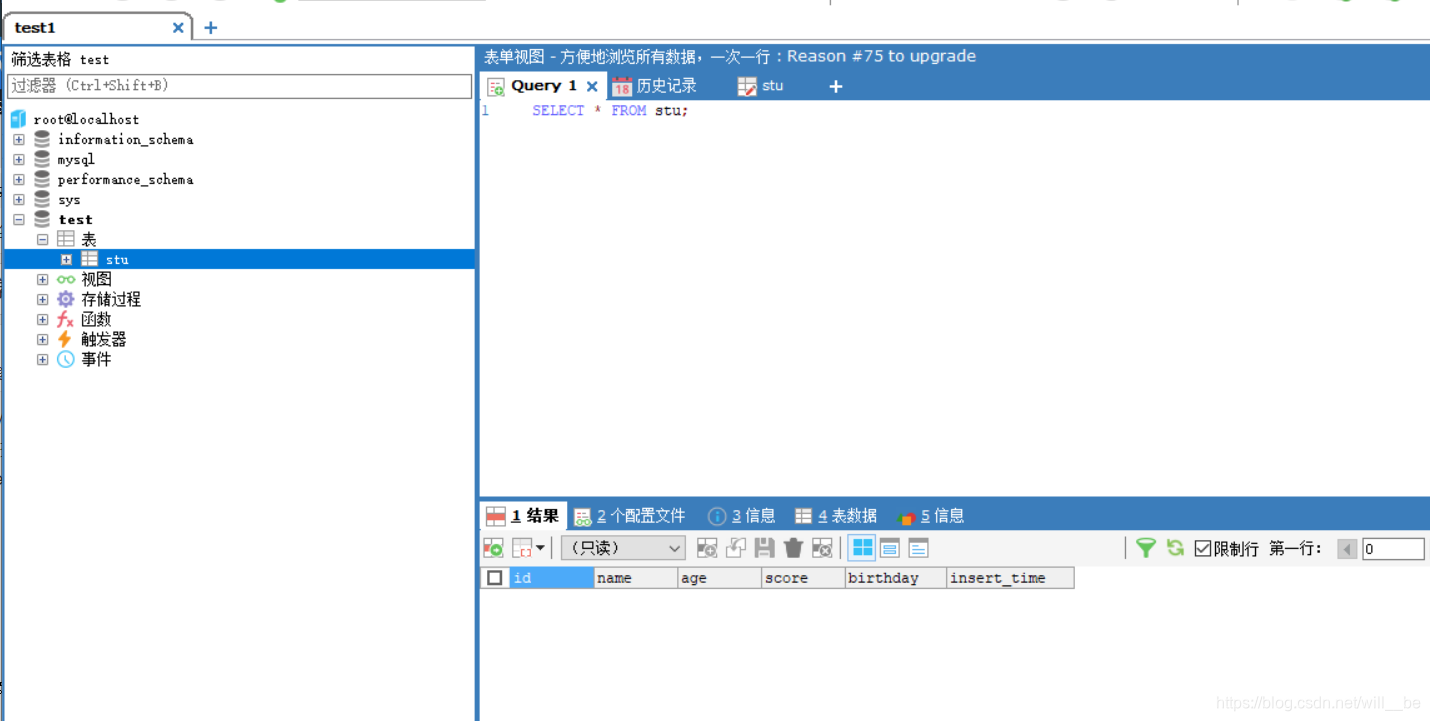
Task: Add a new connection with plus icon
Action: 210,28
